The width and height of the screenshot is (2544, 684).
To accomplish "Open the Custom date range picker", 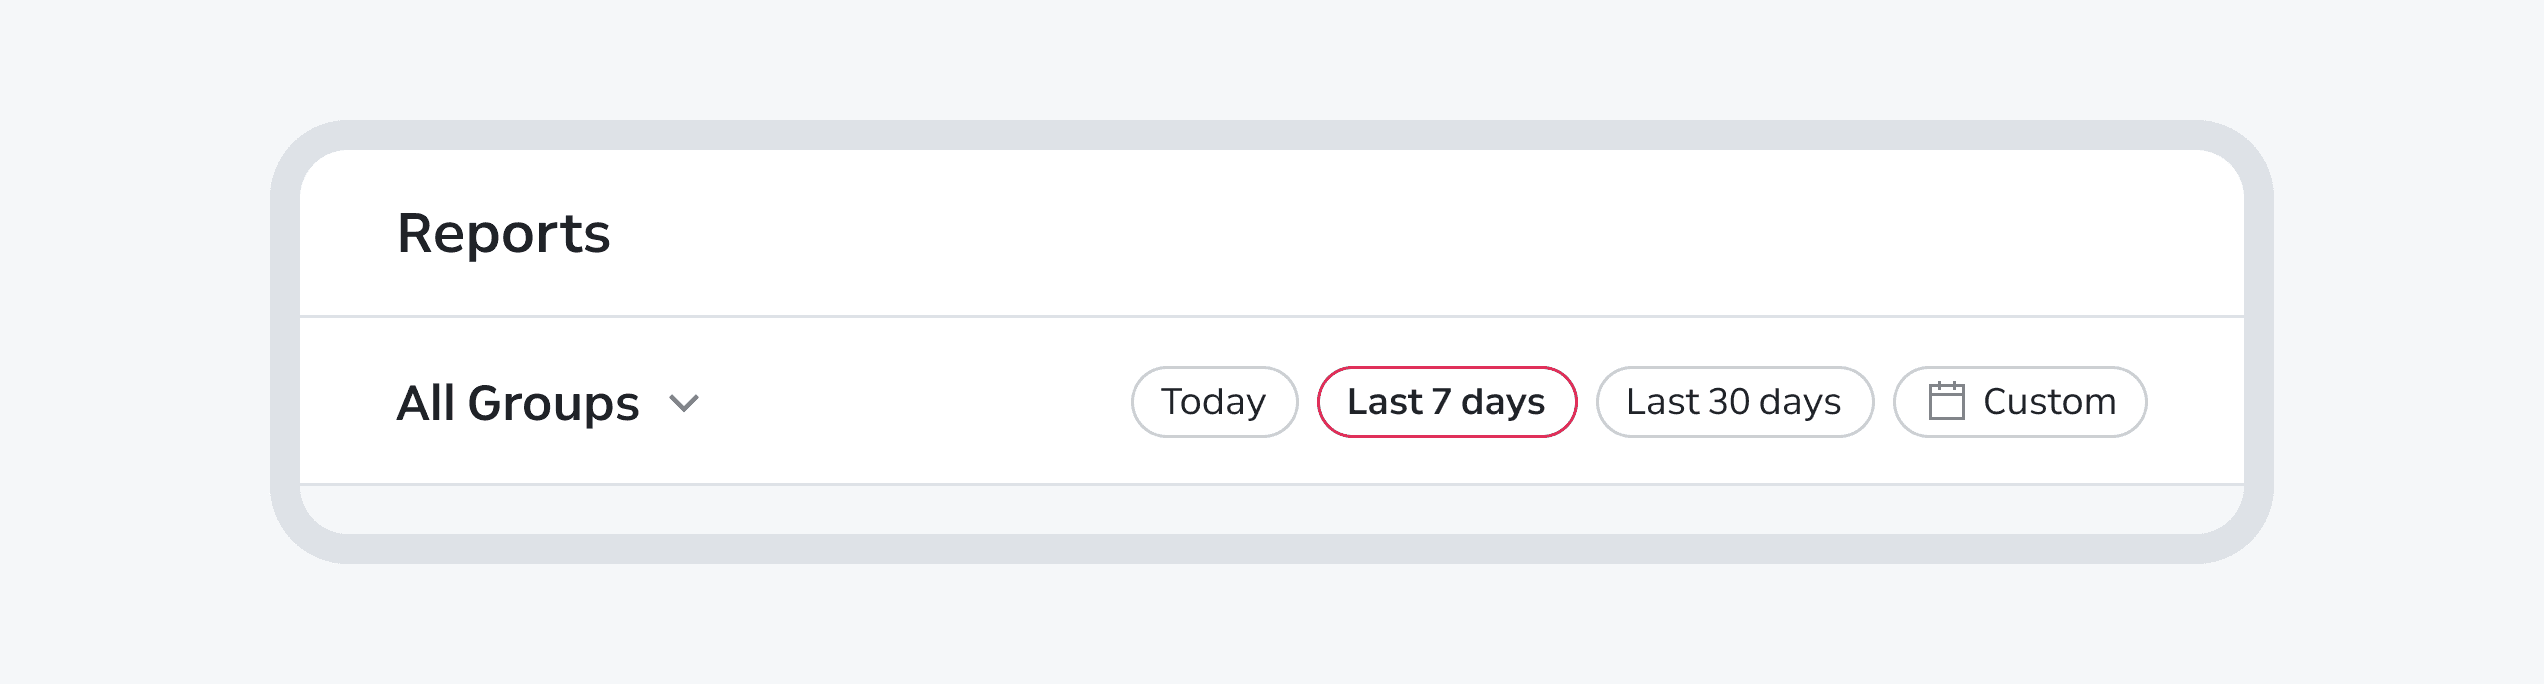I will 2019,402.
